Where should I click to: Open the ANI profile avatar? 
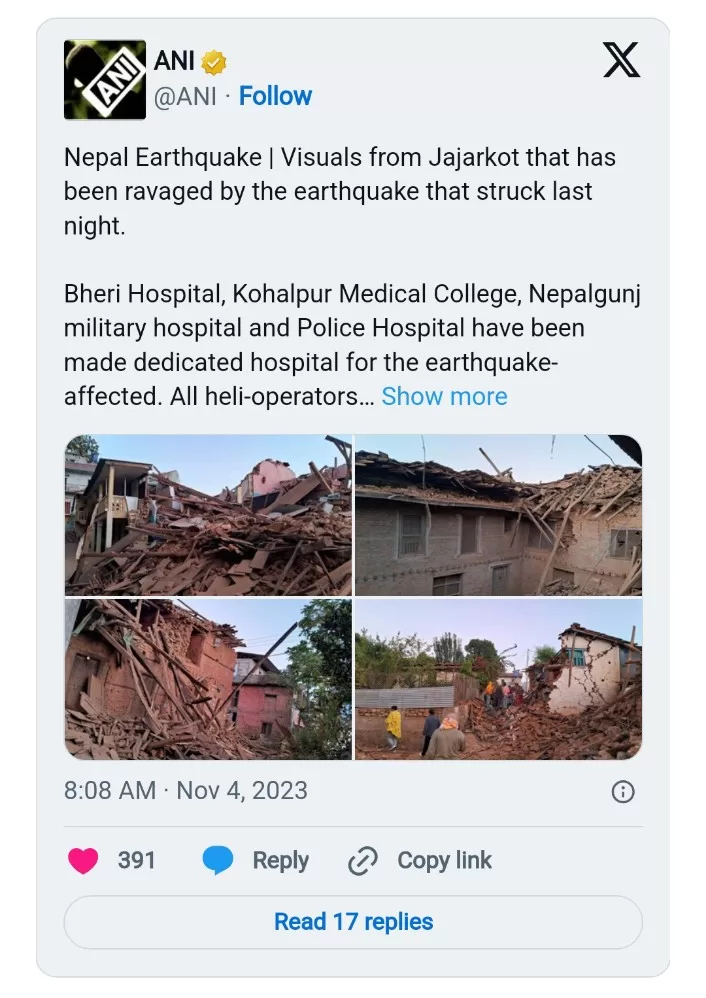[104, 80]
